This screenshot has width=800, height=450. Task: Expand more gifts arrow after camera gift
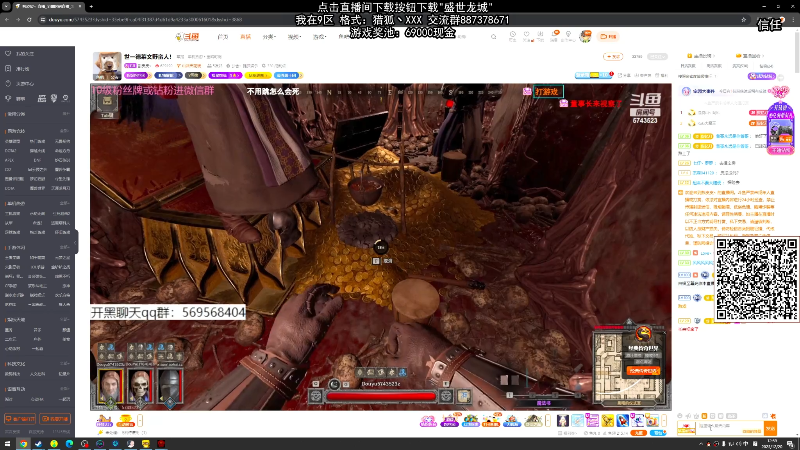[x=664, y=420]
